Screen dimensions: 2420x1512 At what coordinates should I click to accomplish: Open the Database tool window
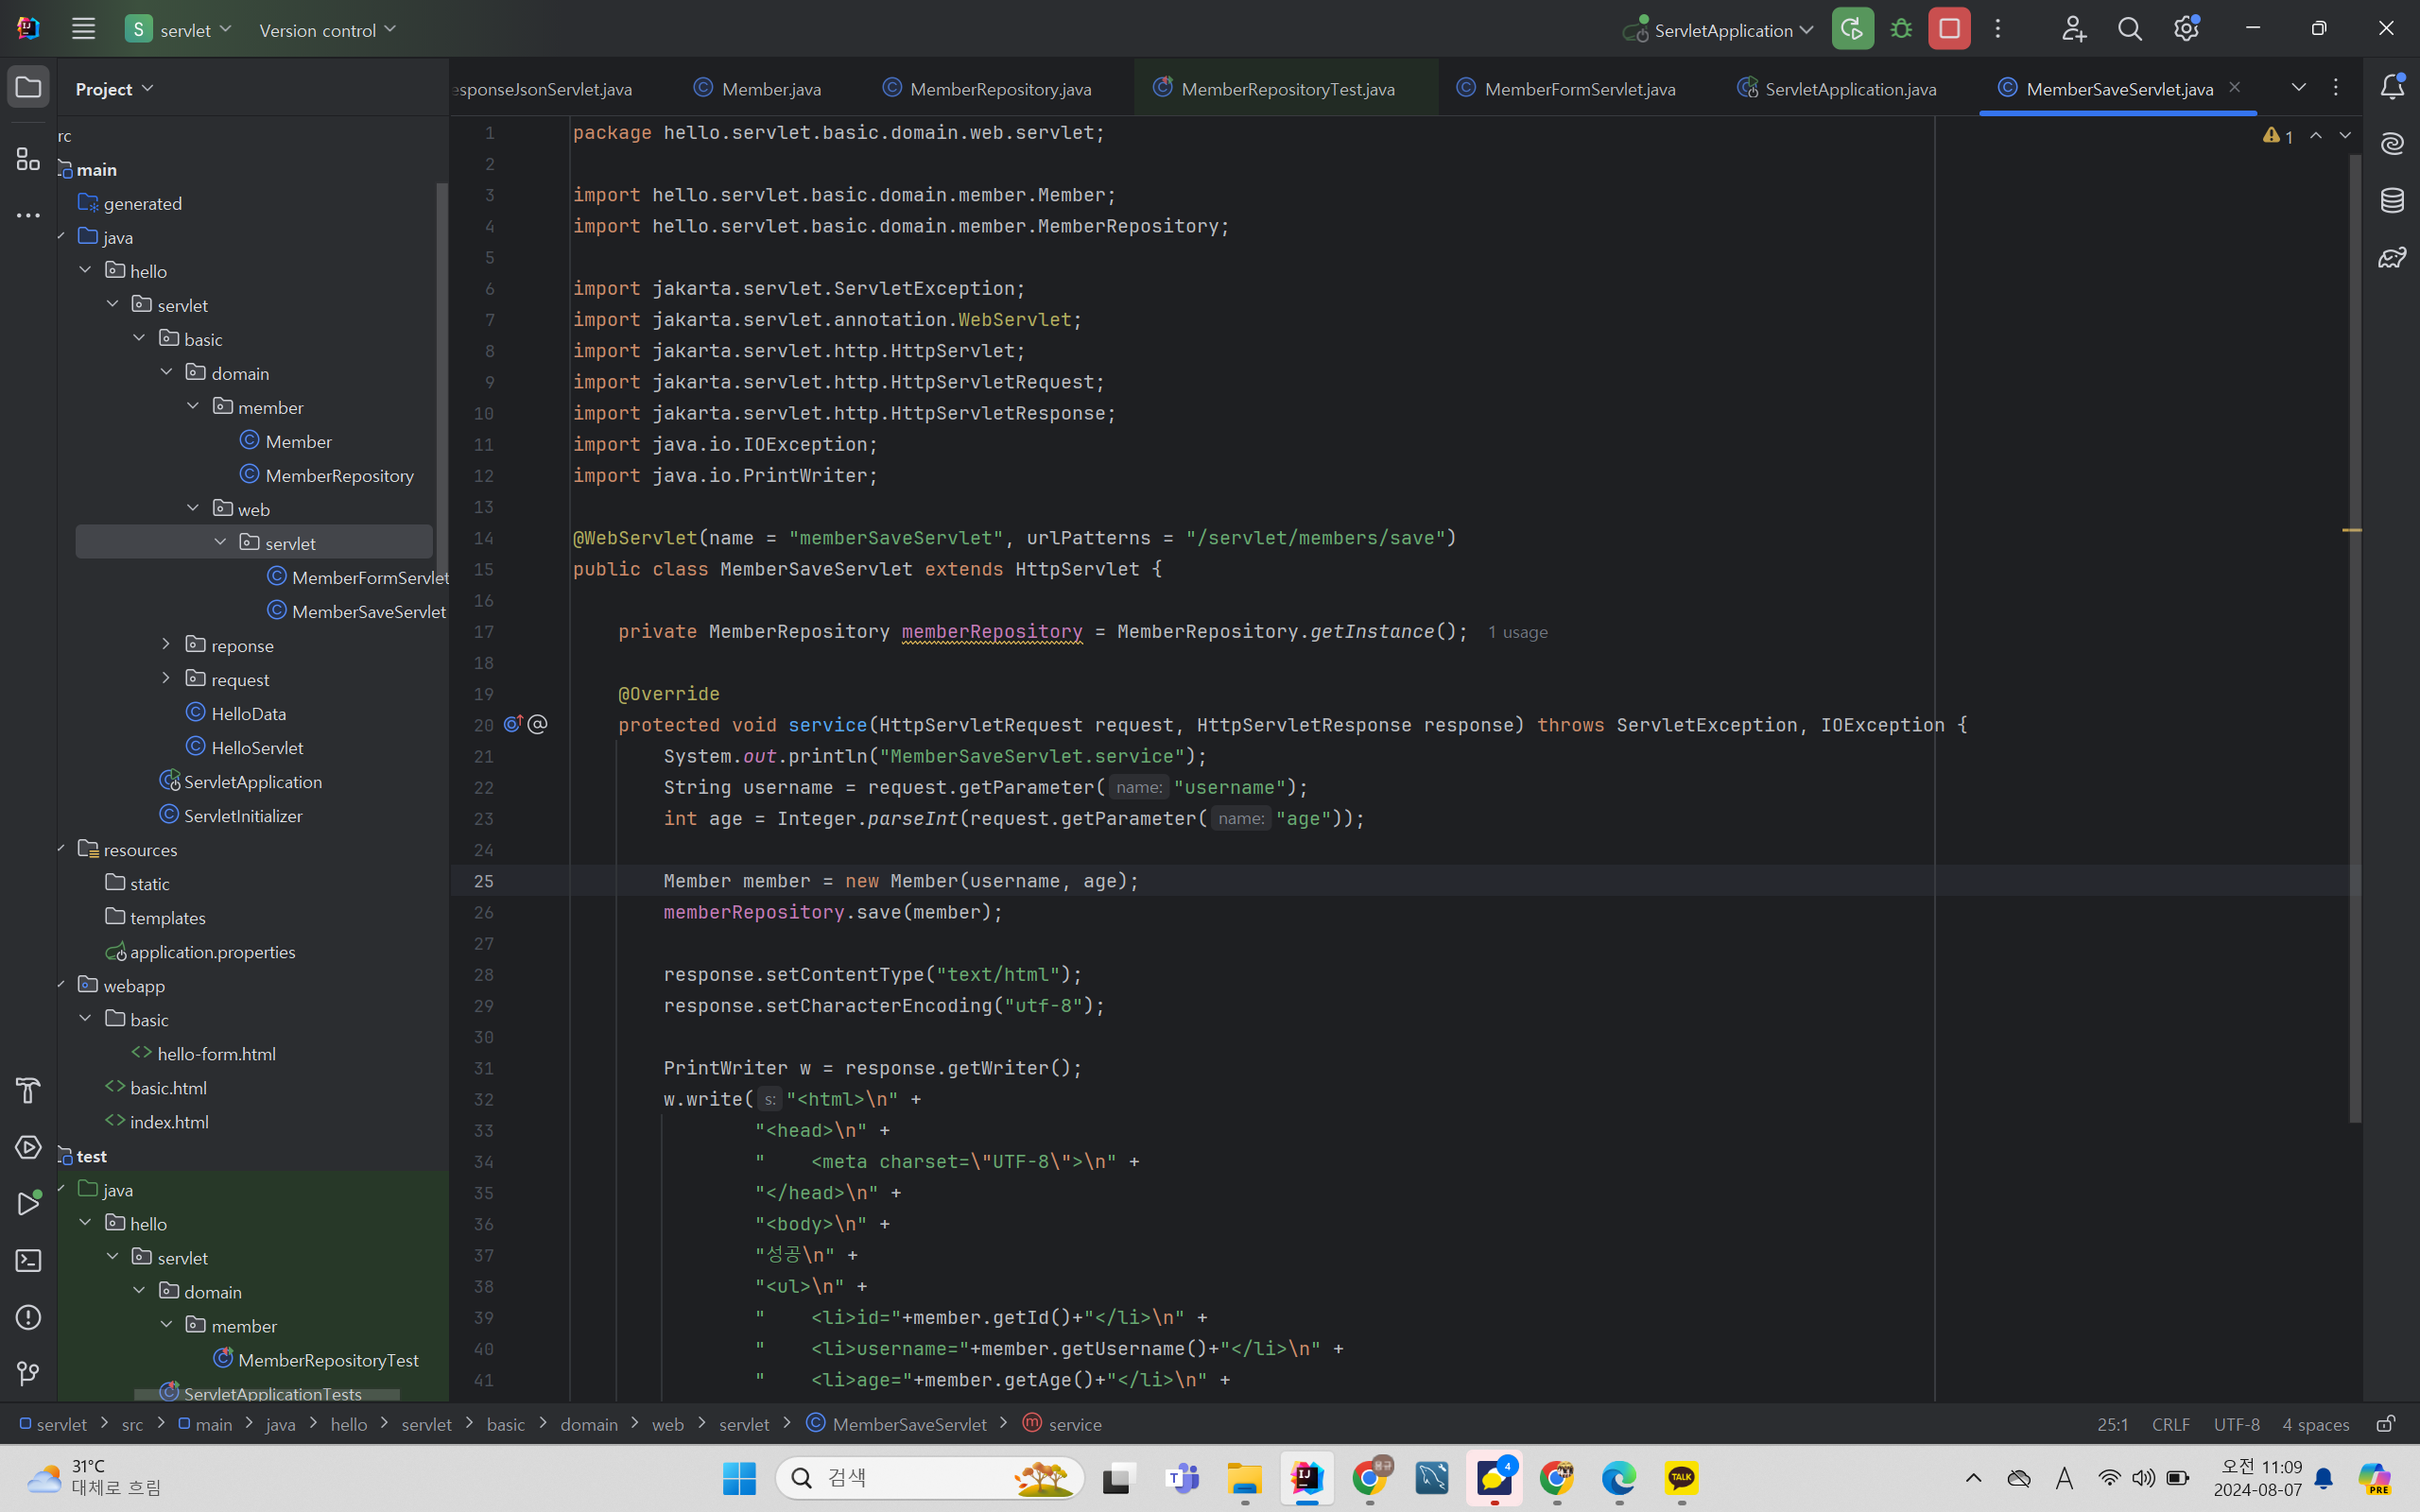point(2392,200)
